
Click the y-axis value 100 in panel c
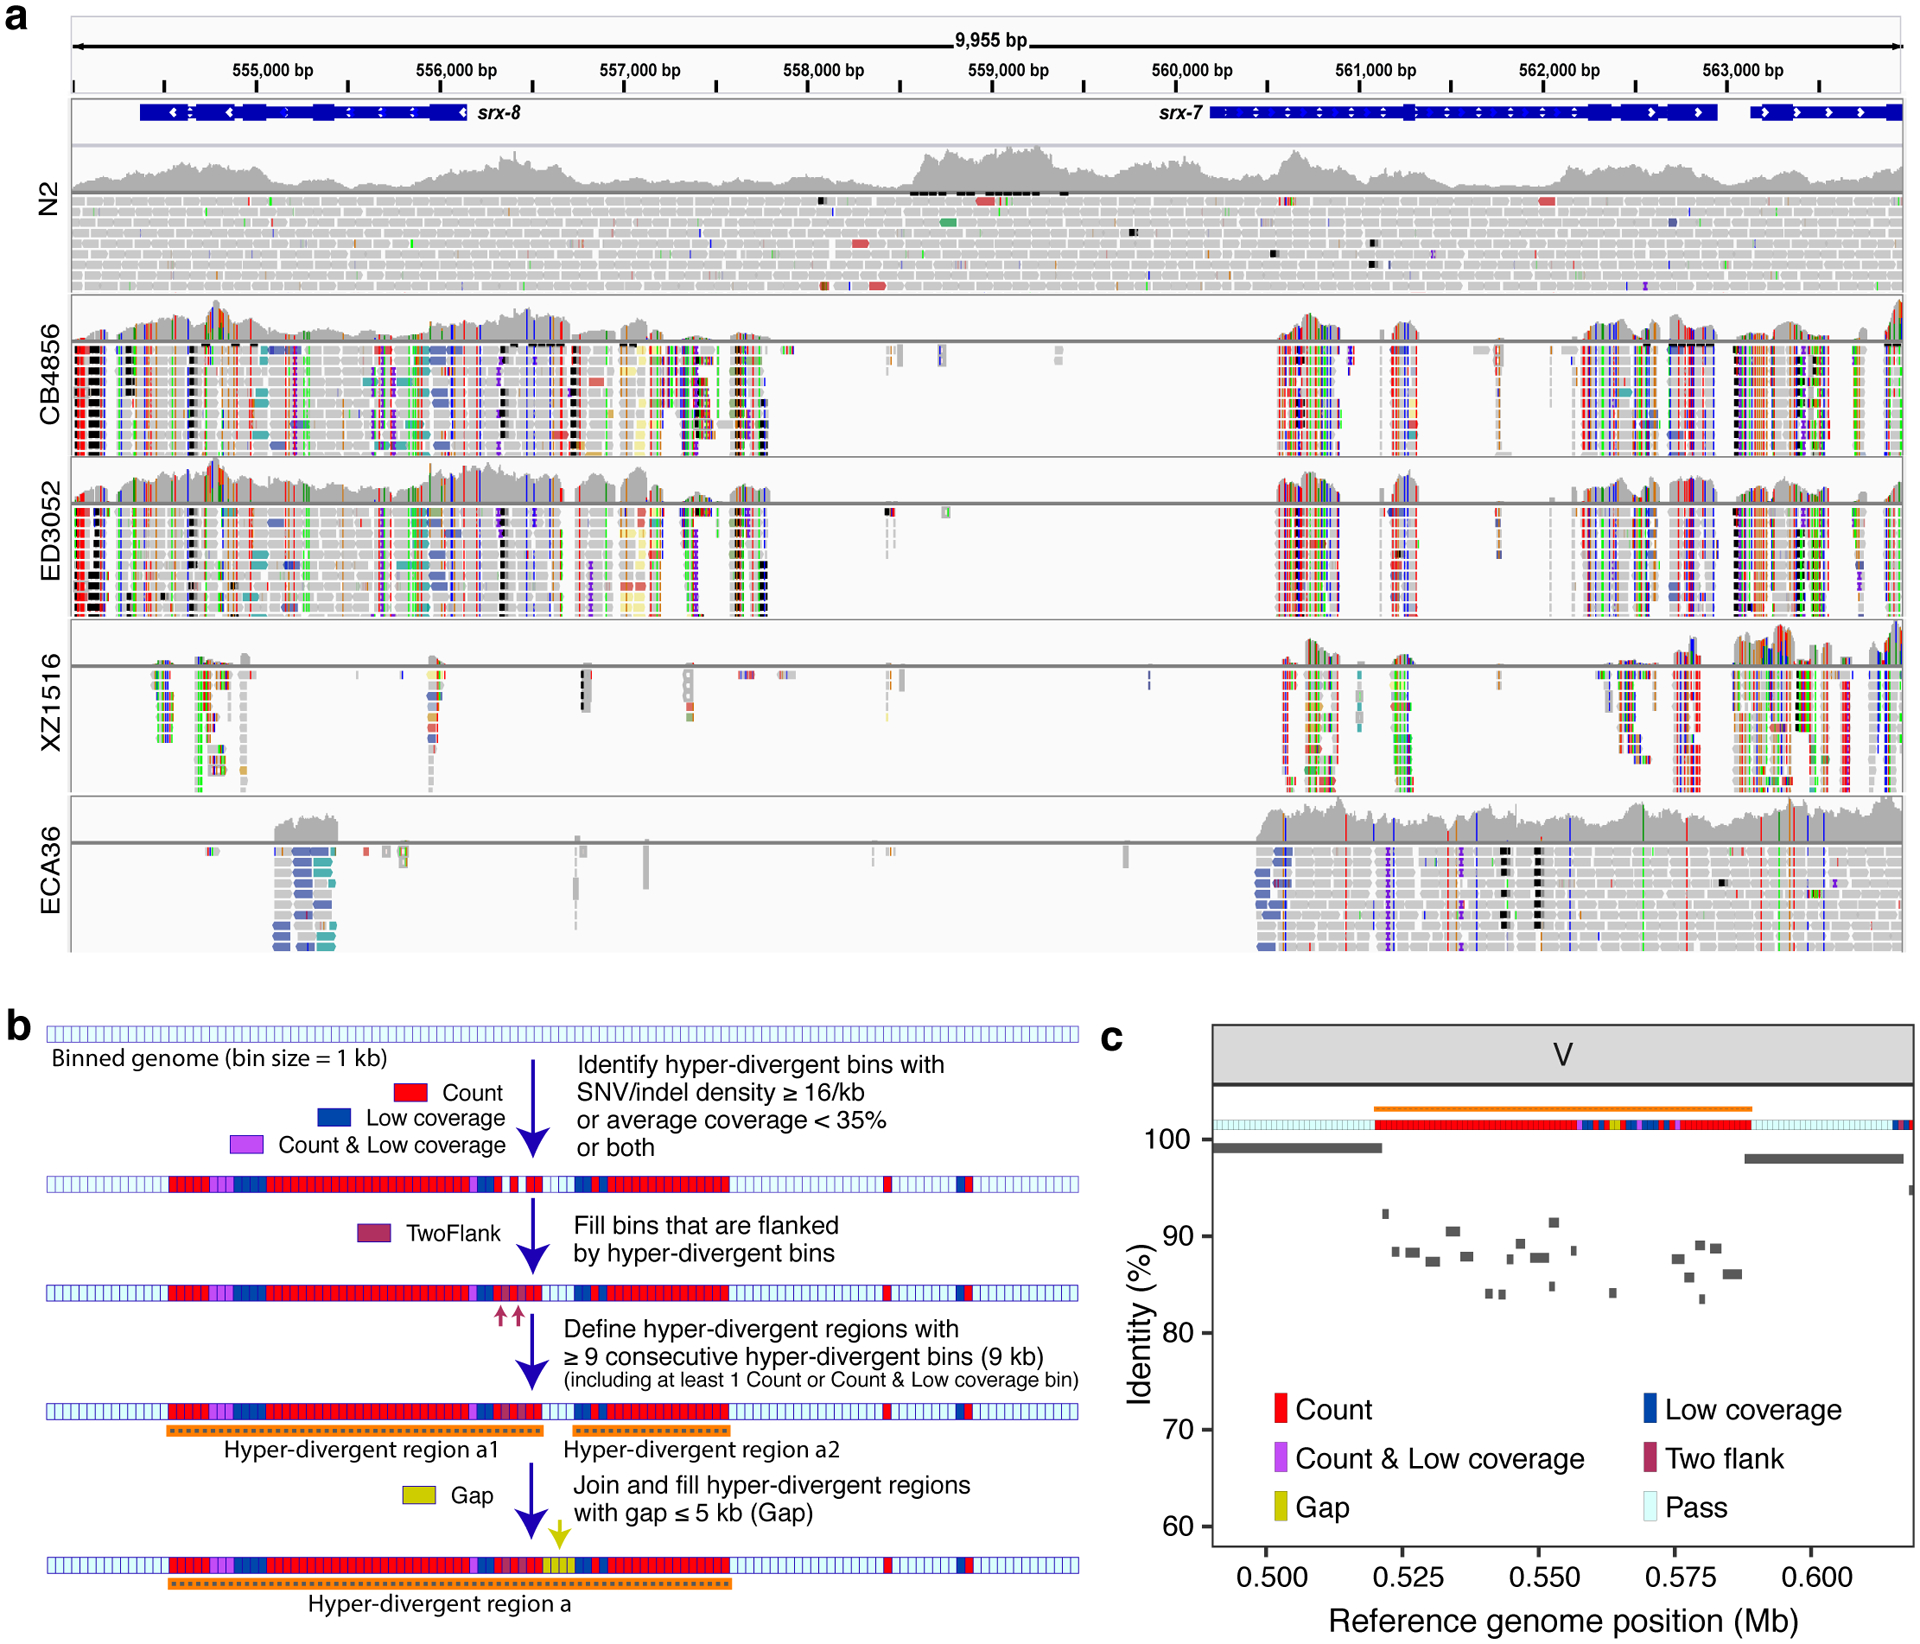(x=1167, y=1140)
